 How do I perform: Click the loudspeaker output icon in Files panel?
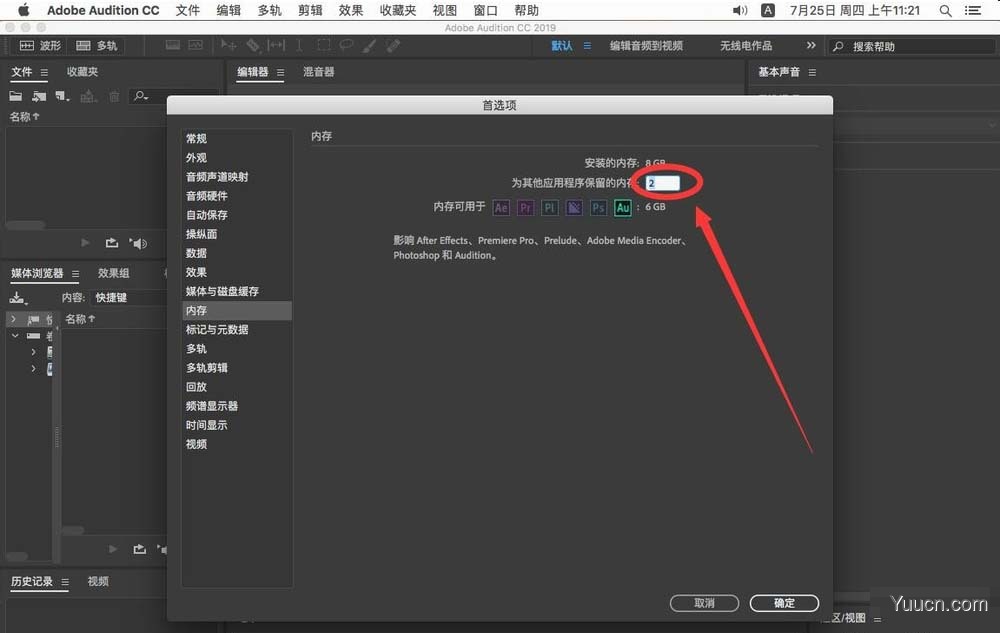pyautogui.click(x=138, y=243)
